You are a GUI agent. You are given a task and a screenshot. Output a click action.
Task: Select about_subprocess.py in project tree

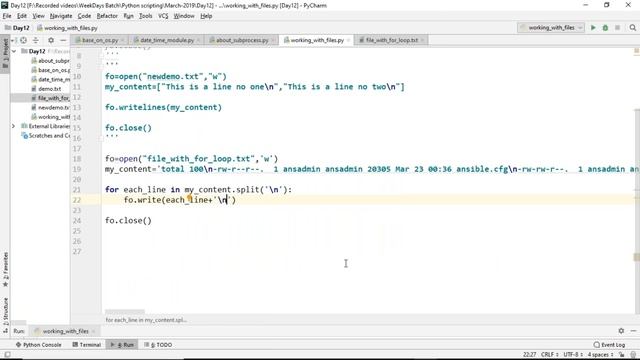tap(50, 60)
